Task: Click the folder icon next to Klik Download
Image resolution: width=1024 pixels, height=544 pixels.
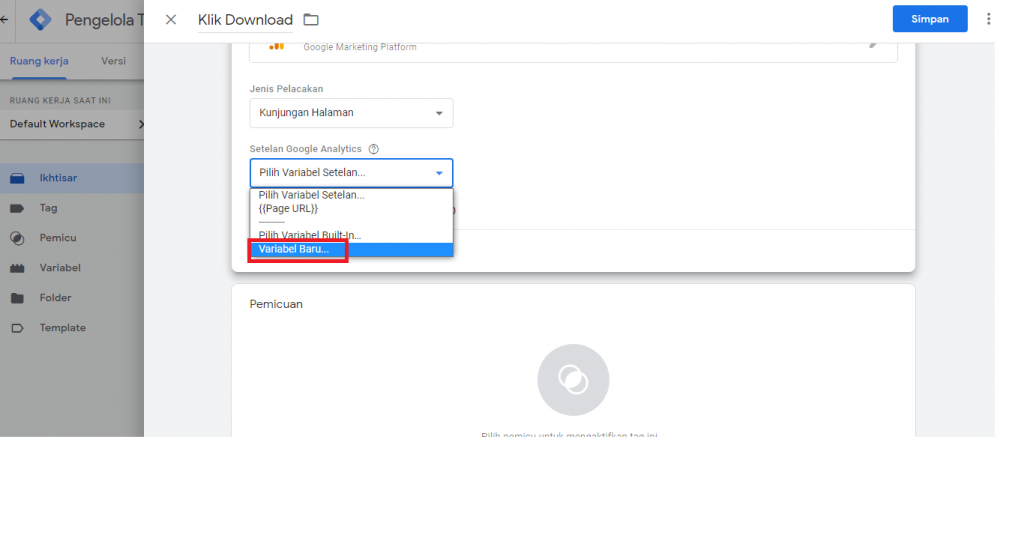Action: pyautogui.click(x=311, y=20)
